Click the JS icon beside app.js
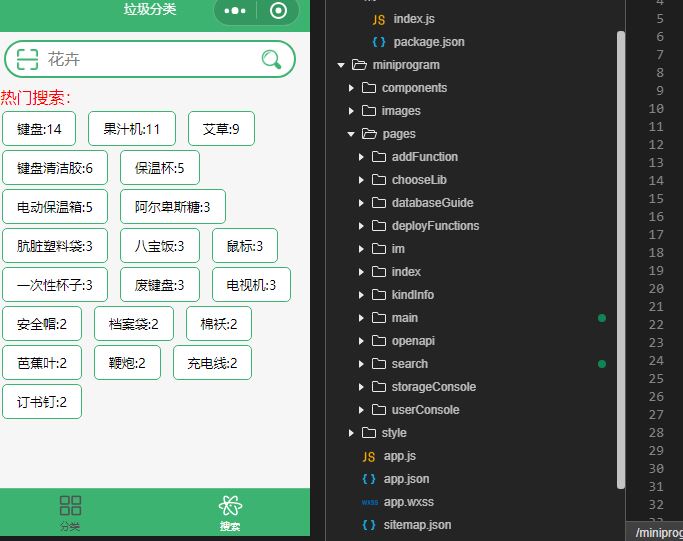The image size is (683, 541). (x=369, y=456)
